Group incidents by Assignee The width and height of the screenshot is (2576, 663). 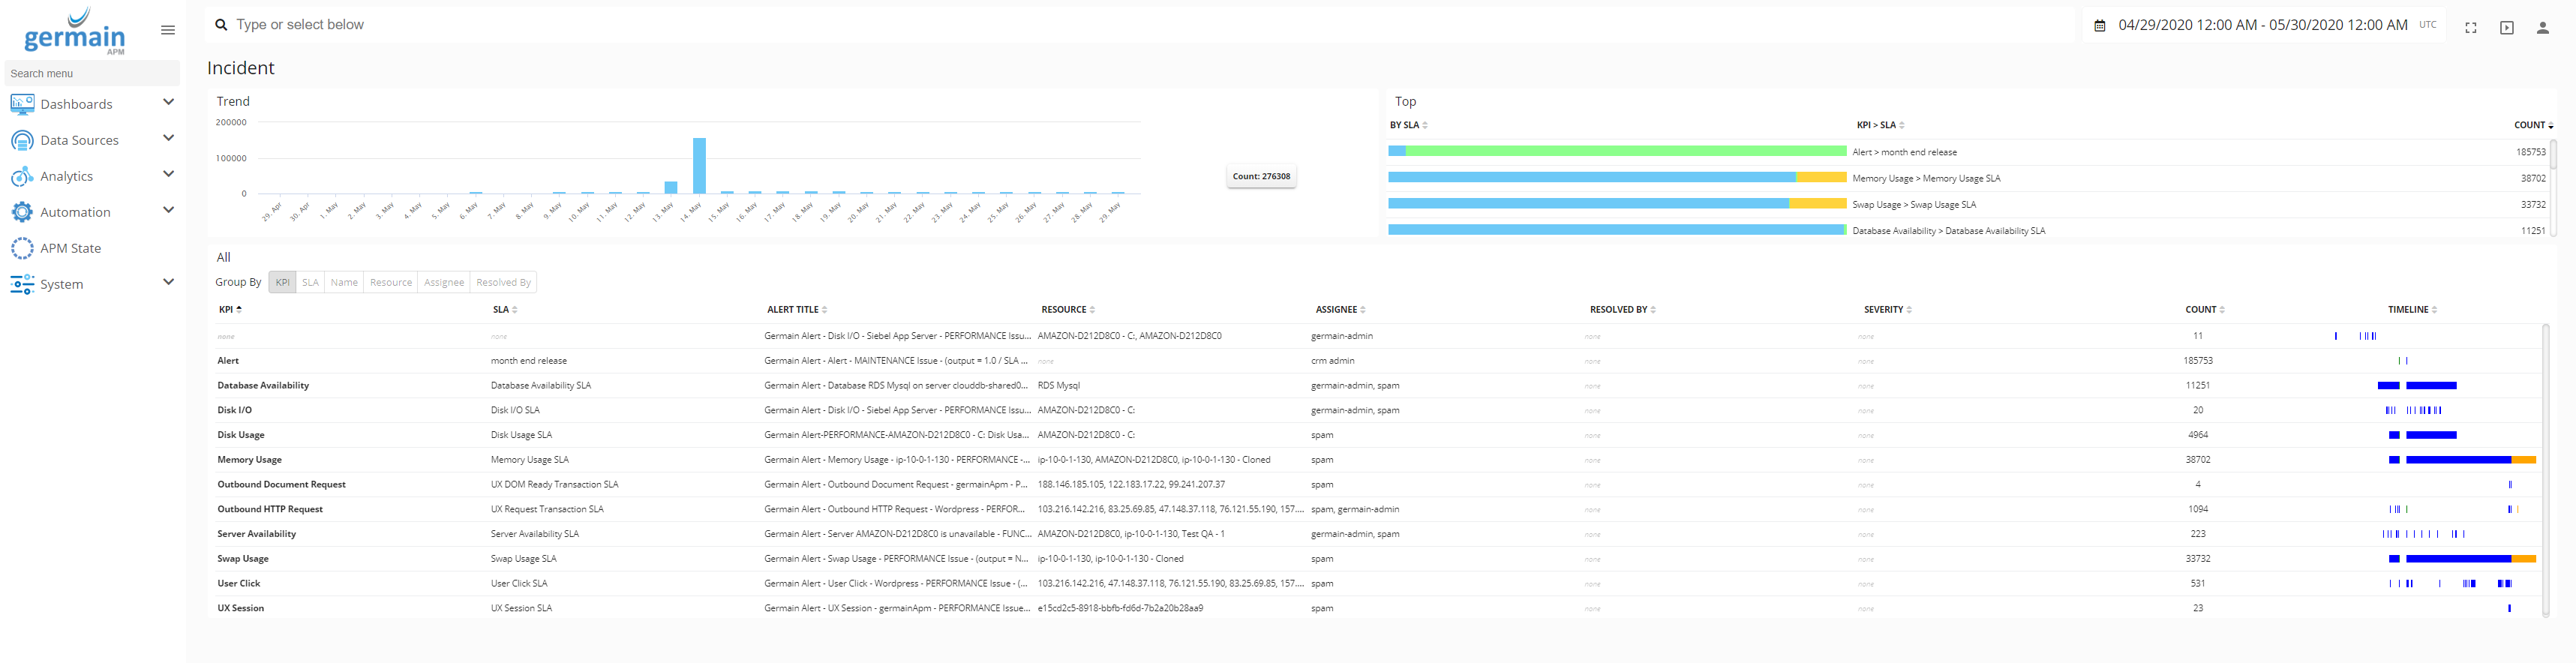click(444, 283)
